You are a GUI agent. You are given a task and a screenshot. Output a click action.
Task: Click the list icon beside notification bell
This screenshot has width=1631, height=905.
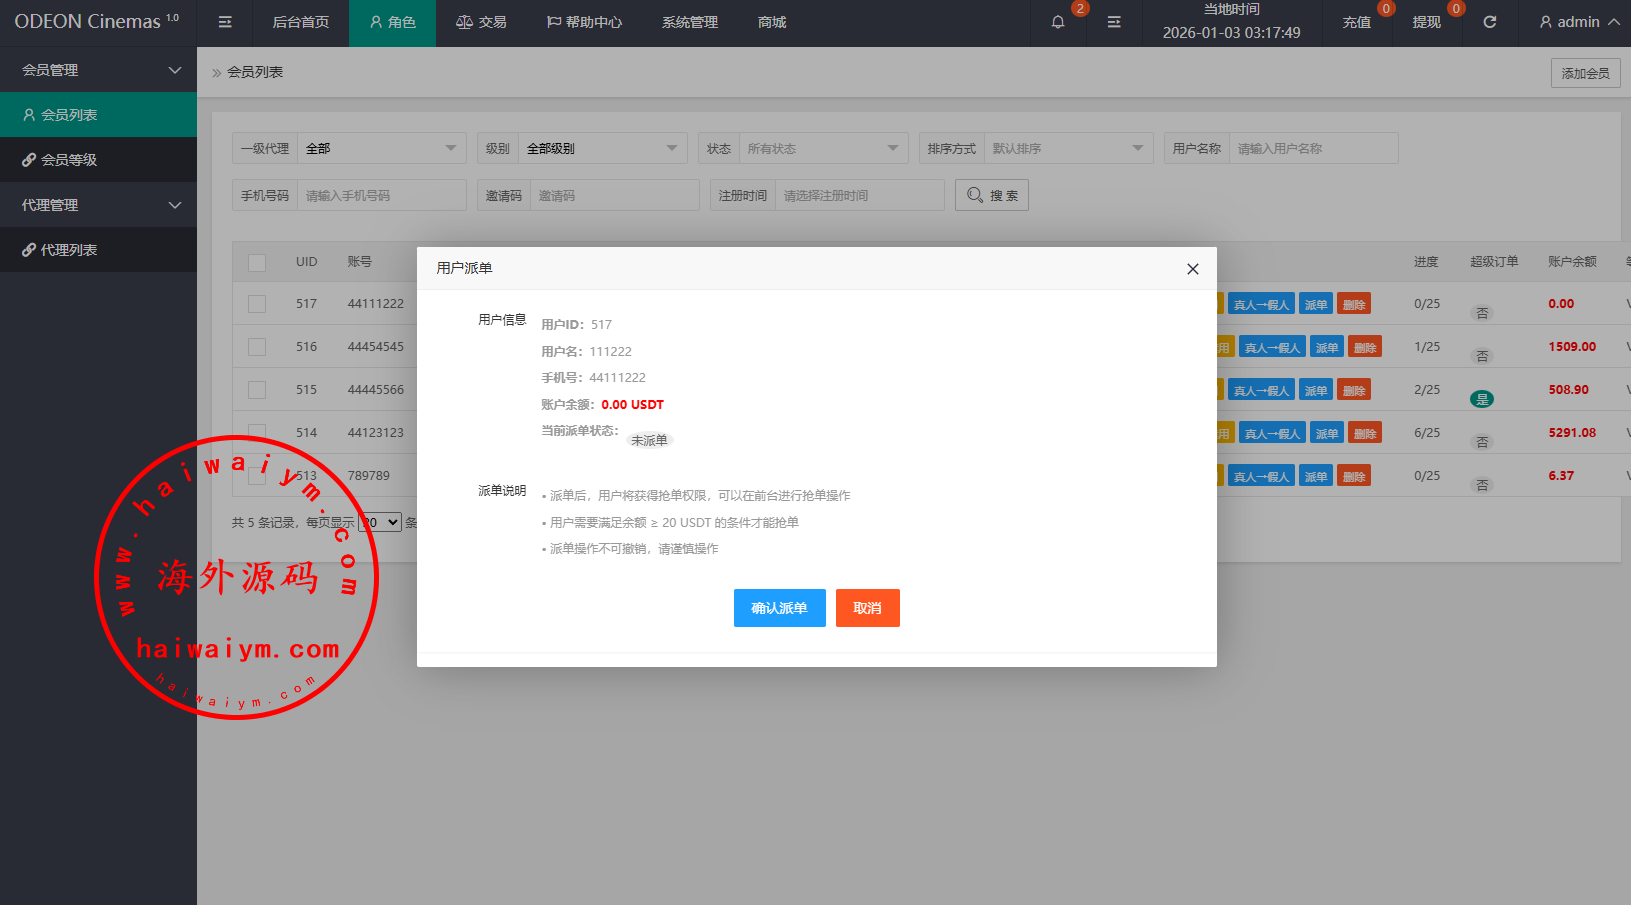point(1114,22)
